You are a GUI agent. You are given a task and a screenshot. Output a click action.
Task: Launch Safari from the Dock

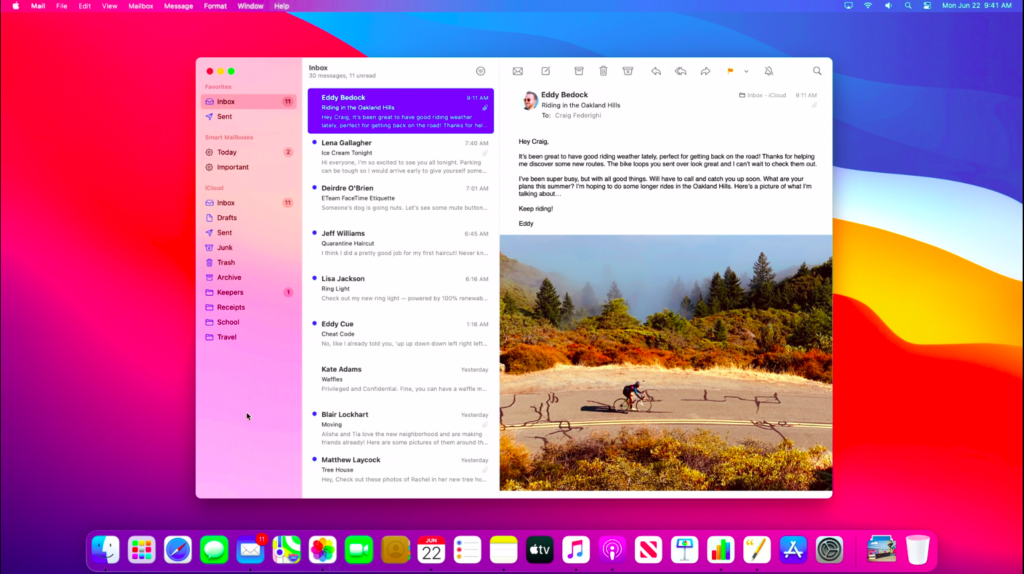(178, 550)
